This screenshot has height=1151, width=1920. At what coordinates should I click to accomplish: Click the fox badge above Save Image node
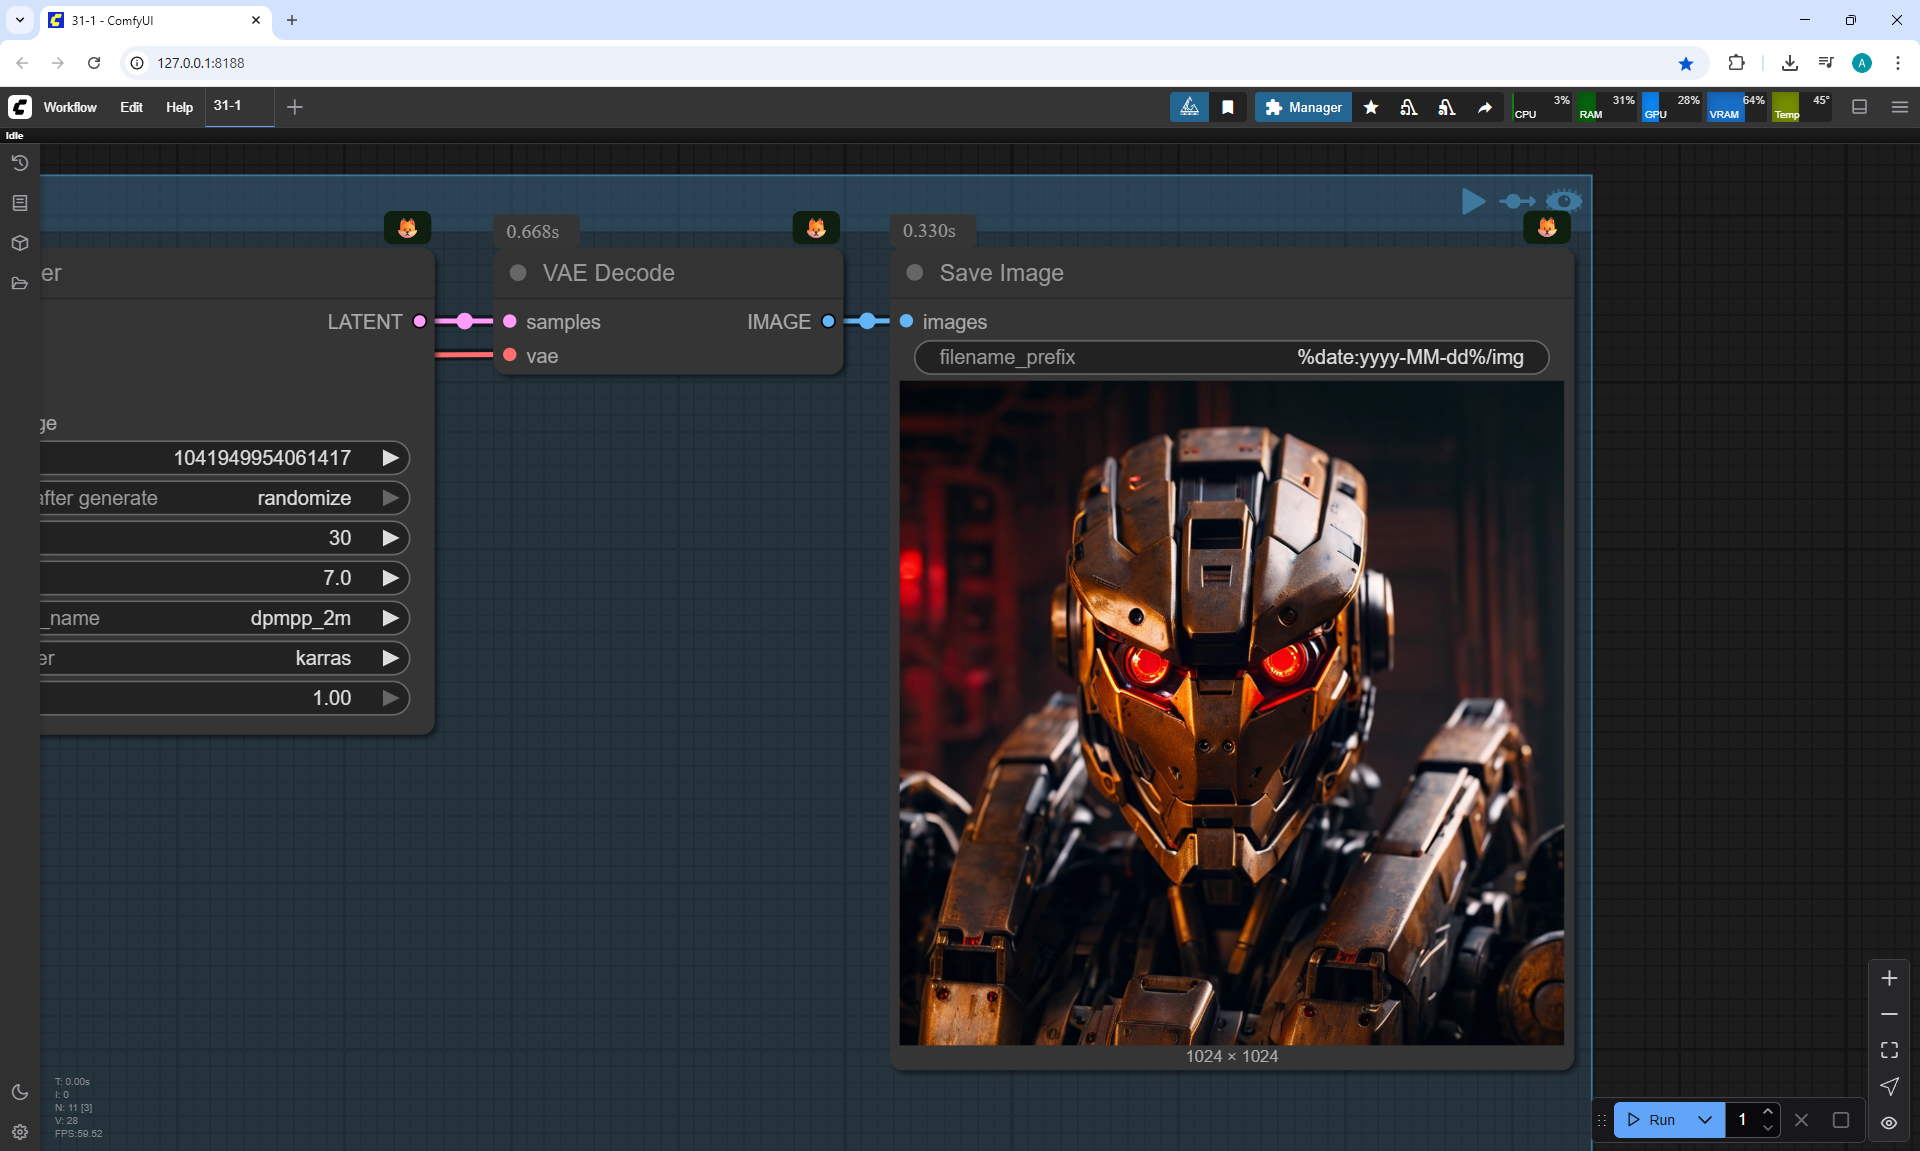click(x=1547, y=228)
